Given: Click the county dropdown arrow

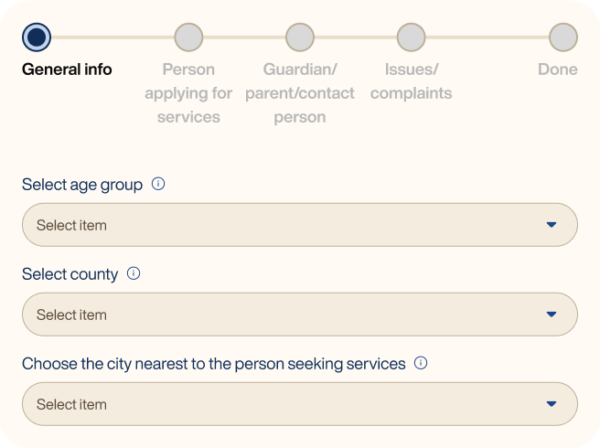Looking at the screenshot, I should (x=551, y=314).
